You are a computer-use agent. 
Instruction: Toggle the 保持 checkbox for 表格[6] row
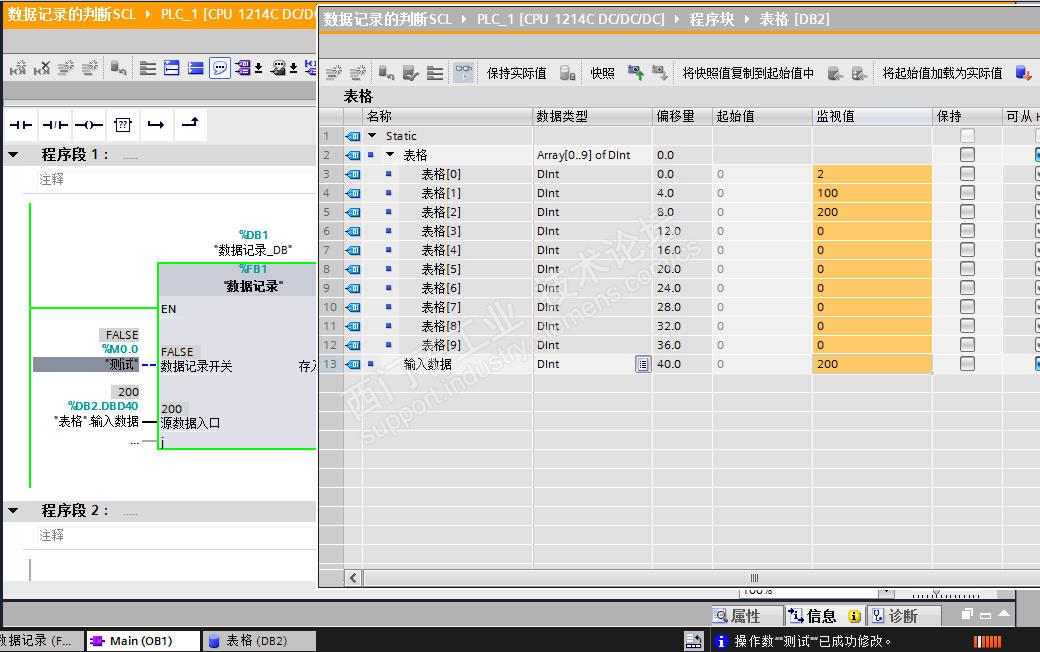tap(968, 288)
